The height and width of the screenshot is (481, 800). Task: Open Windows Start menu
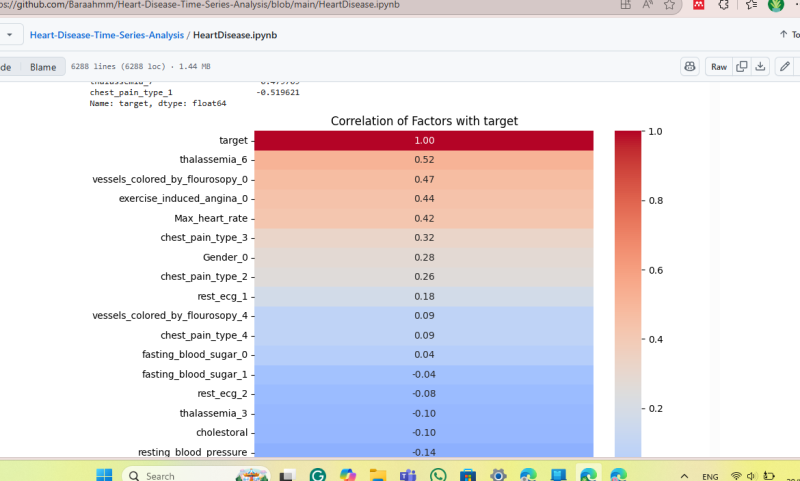105,476
